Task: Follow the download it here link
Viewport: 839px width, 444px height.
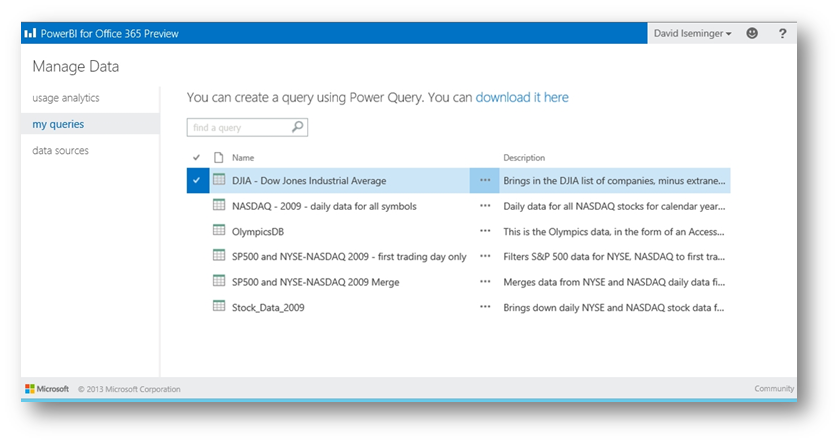Action: [x=522, y=97]
